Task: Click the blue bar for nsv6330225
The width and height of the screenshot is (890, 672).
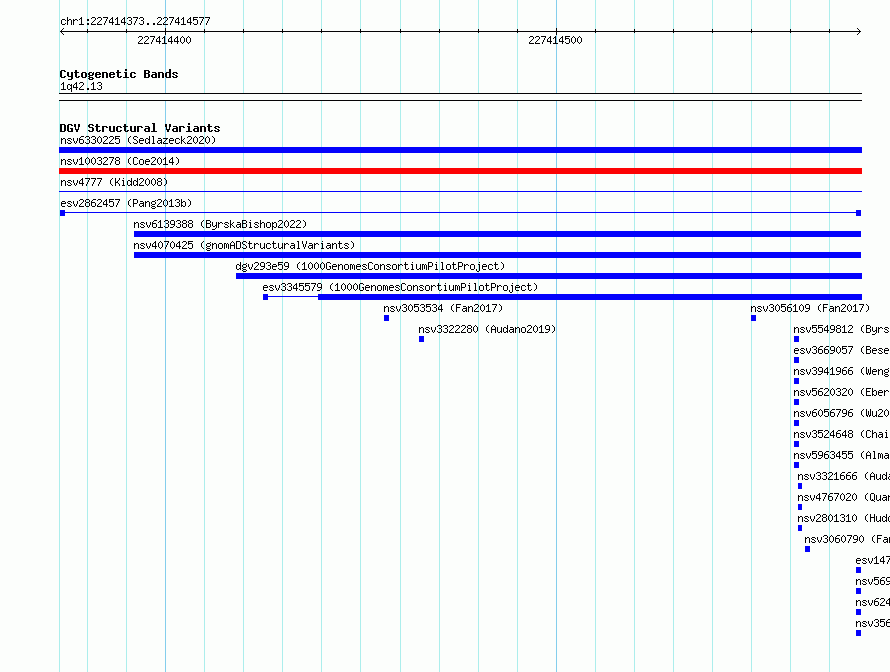Action: 460,150
